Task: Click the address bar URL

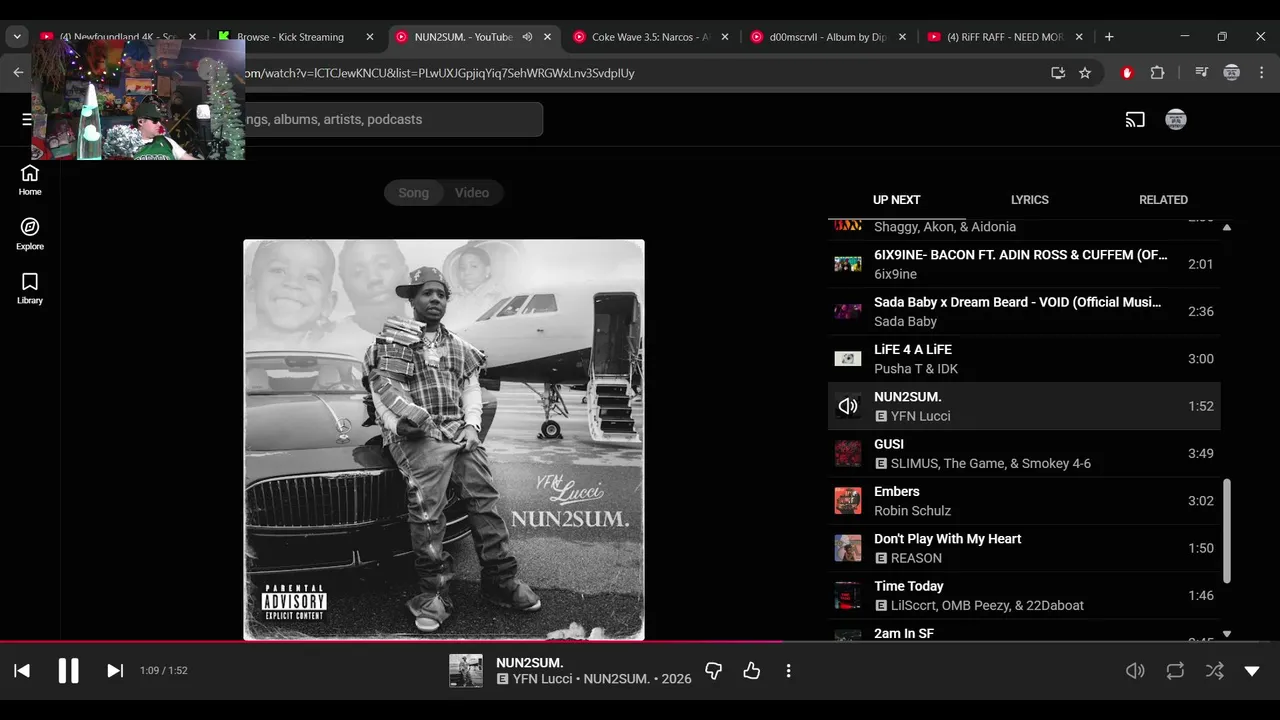Action: pyautogui.click(x=440, y=73)
